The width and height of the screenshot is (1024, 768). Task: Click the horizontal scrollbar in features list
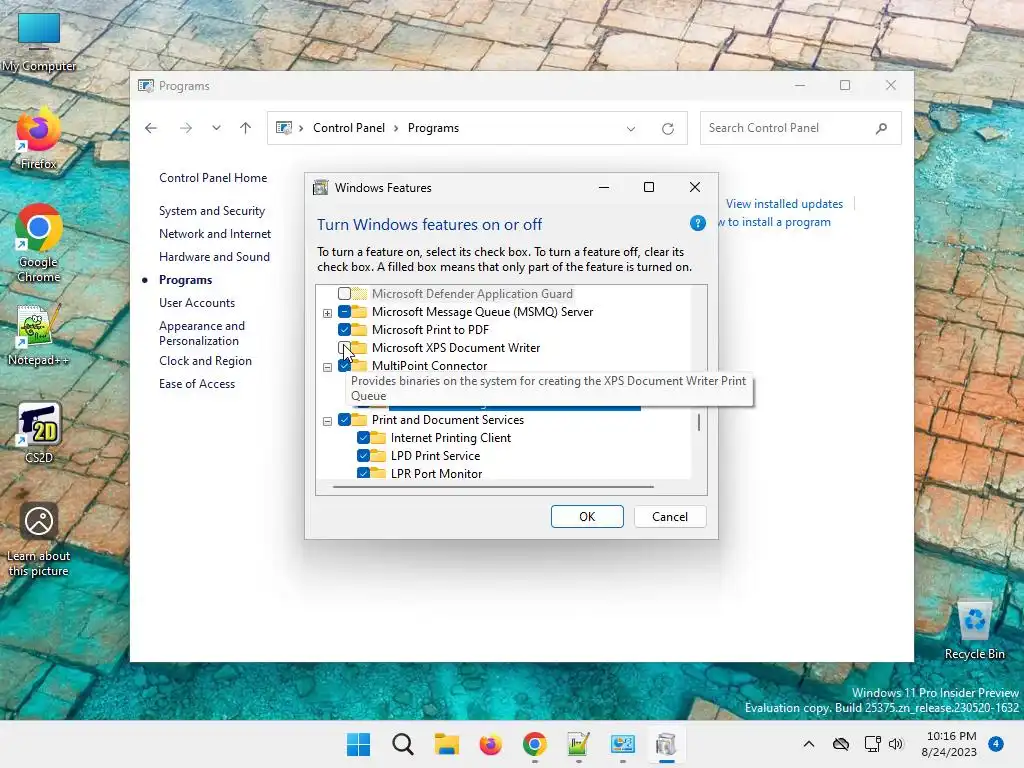pos(493,487)
